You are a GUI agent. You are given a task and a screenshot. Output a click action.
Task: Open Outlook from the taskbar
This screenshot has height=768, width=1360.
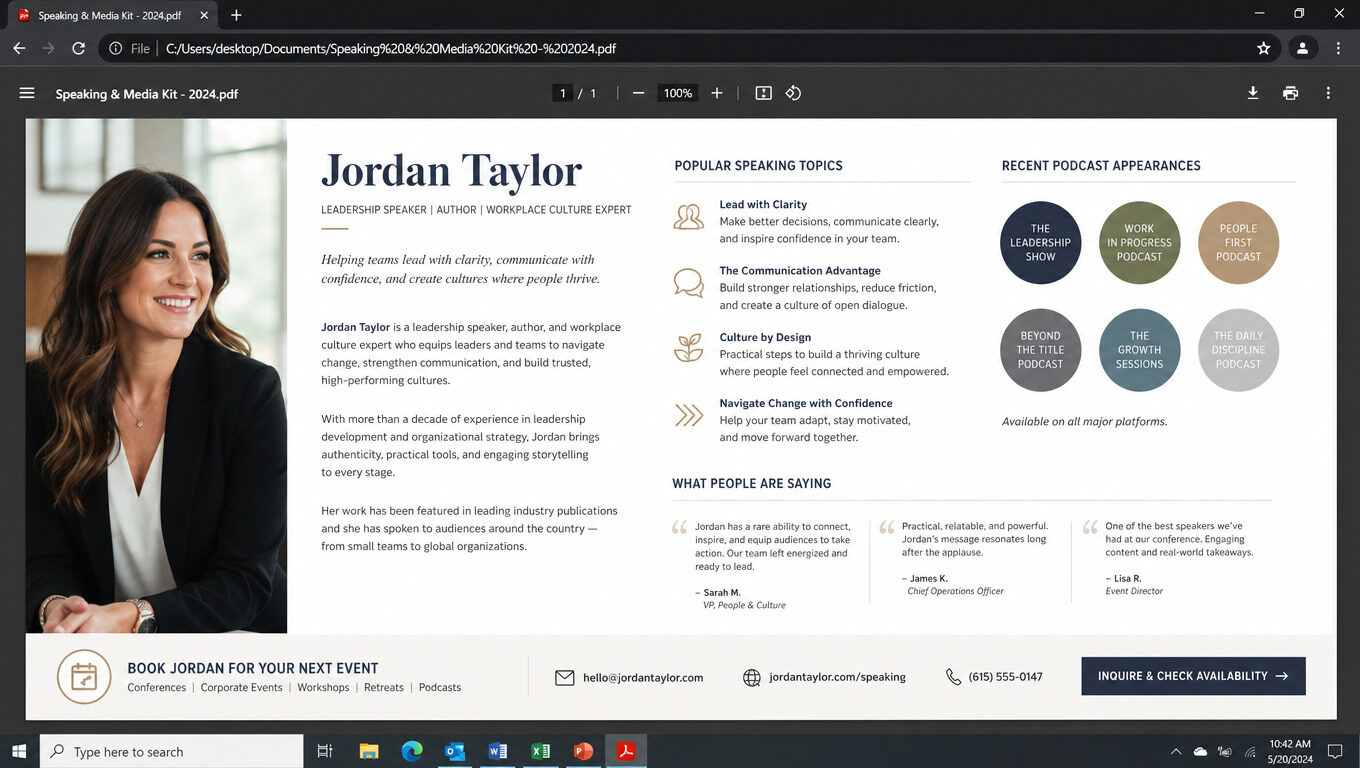(x=455, y=751)
